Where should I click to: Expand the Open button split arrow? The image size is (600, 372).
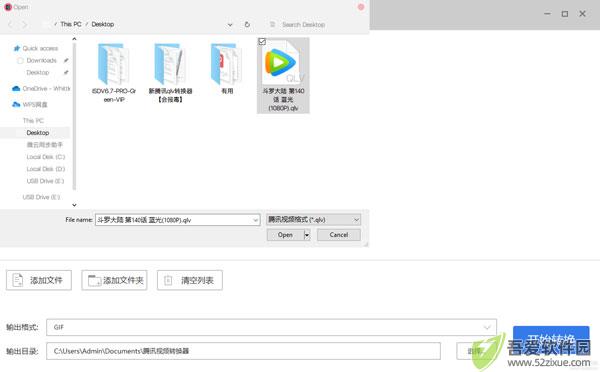307,235
